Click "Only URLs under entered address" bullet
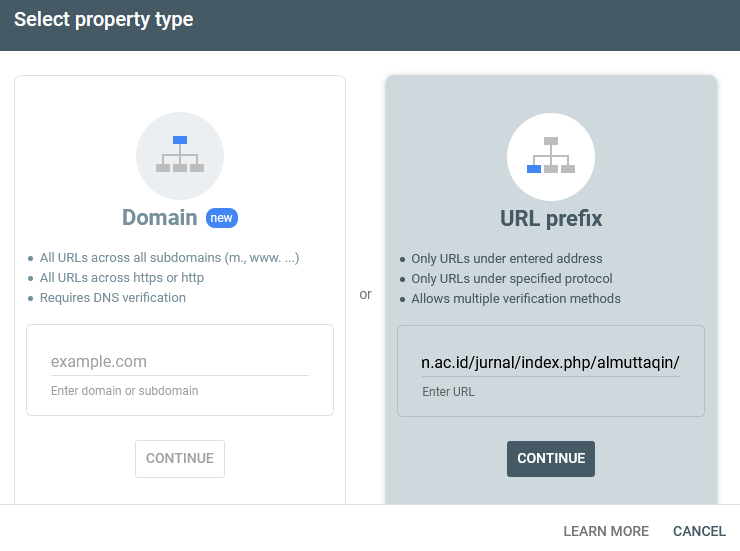The height and width of the screenshot is (551, 740). 507,259
